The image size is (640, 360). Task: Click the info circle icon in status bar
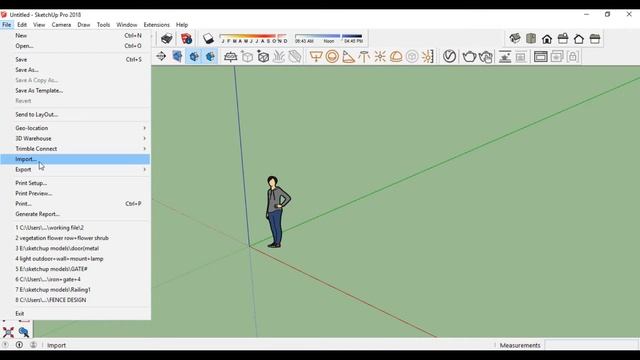coord(19,345)
